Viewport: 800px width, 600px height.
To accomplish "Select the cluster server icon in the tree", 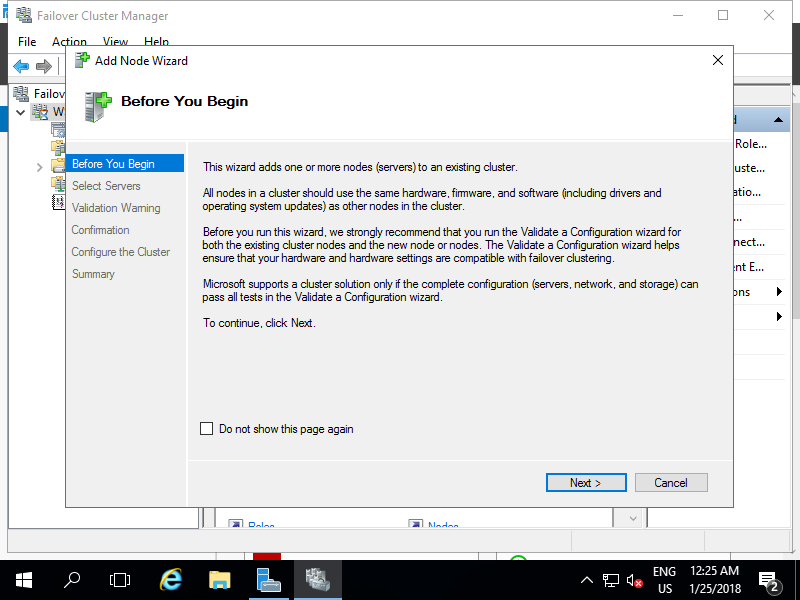I will click(40, 112).
